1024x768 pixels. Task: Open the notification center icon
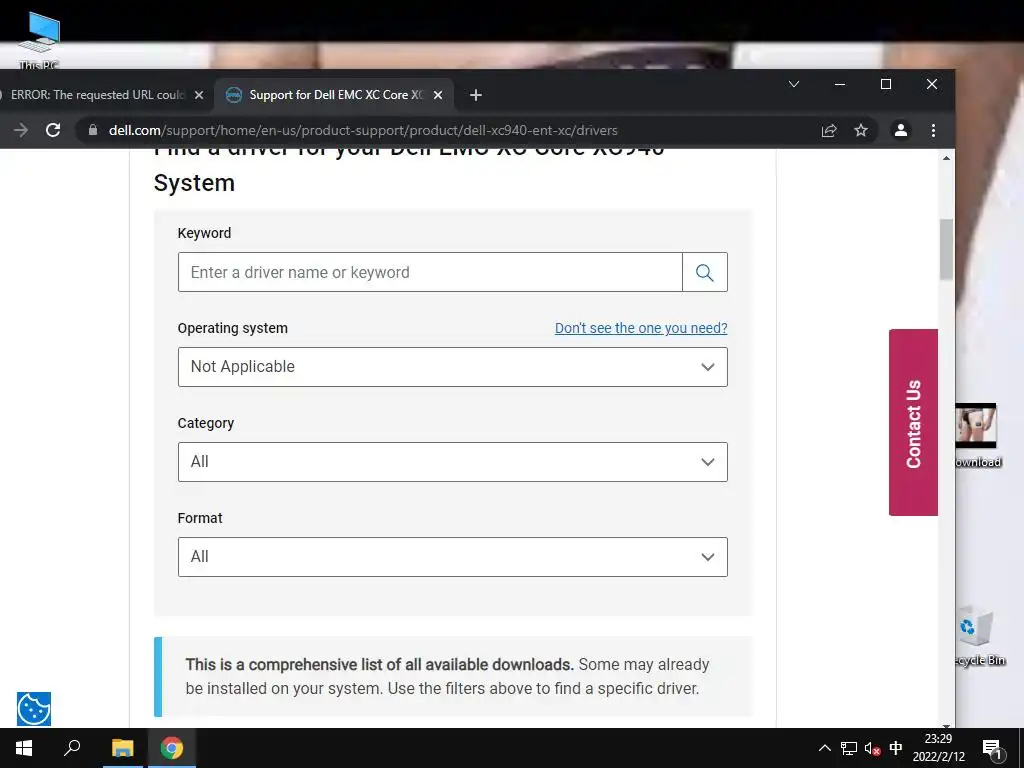(992, 749)
